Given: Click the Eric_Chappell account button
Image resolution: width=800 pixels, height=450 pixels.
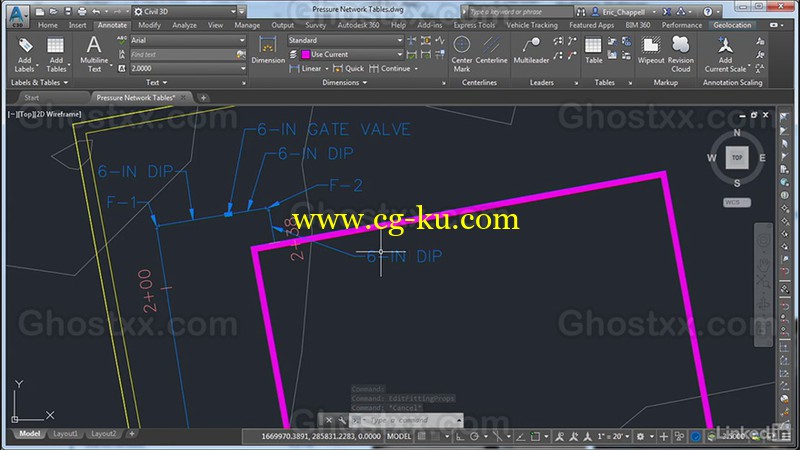Looking at the screenshot, I should pyautogui.click(x=623, y=11).
